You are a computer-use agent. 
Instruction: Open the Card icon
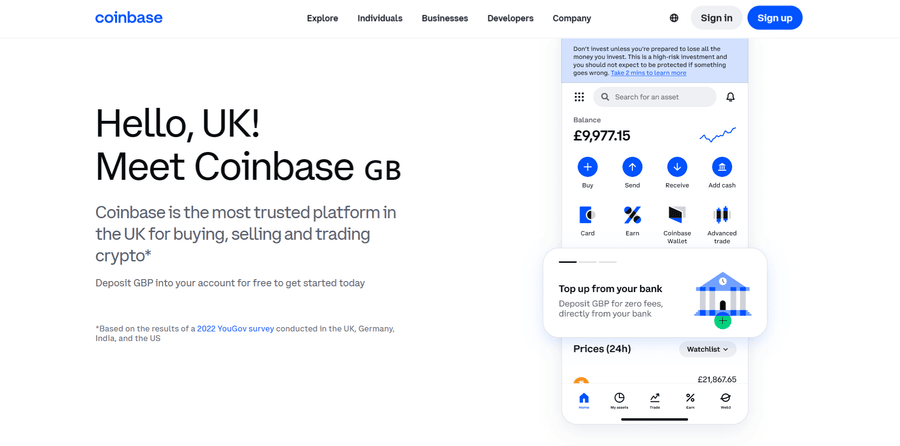587,215
